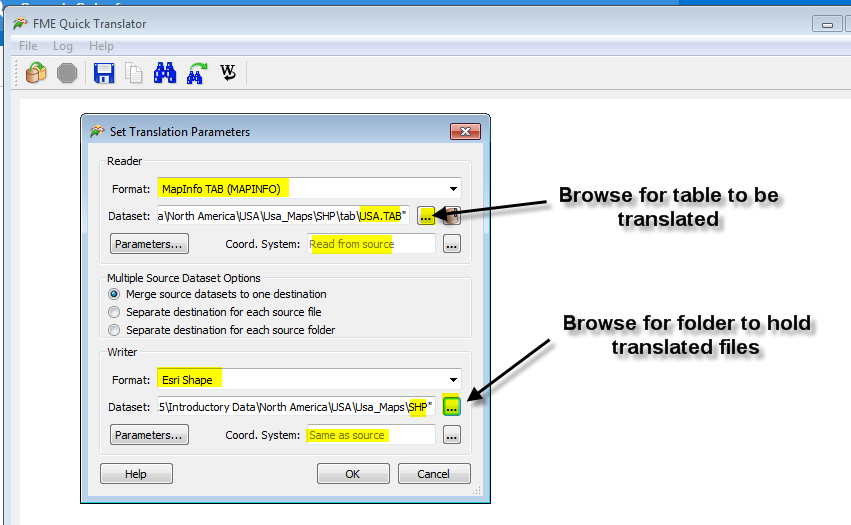851x525 pixels.
Task: Click the Save floppy disk icon
Action: point(103,72)
